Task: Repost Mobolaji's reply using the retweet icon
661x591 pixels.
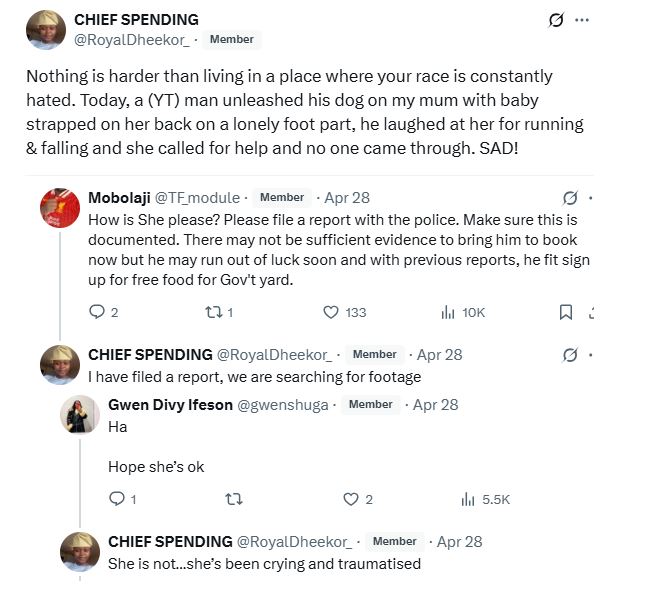Action: 219,312
